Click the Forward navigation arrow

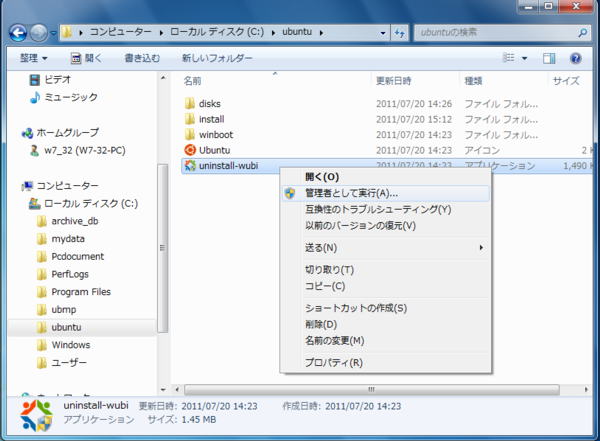(x=39, y=33)
